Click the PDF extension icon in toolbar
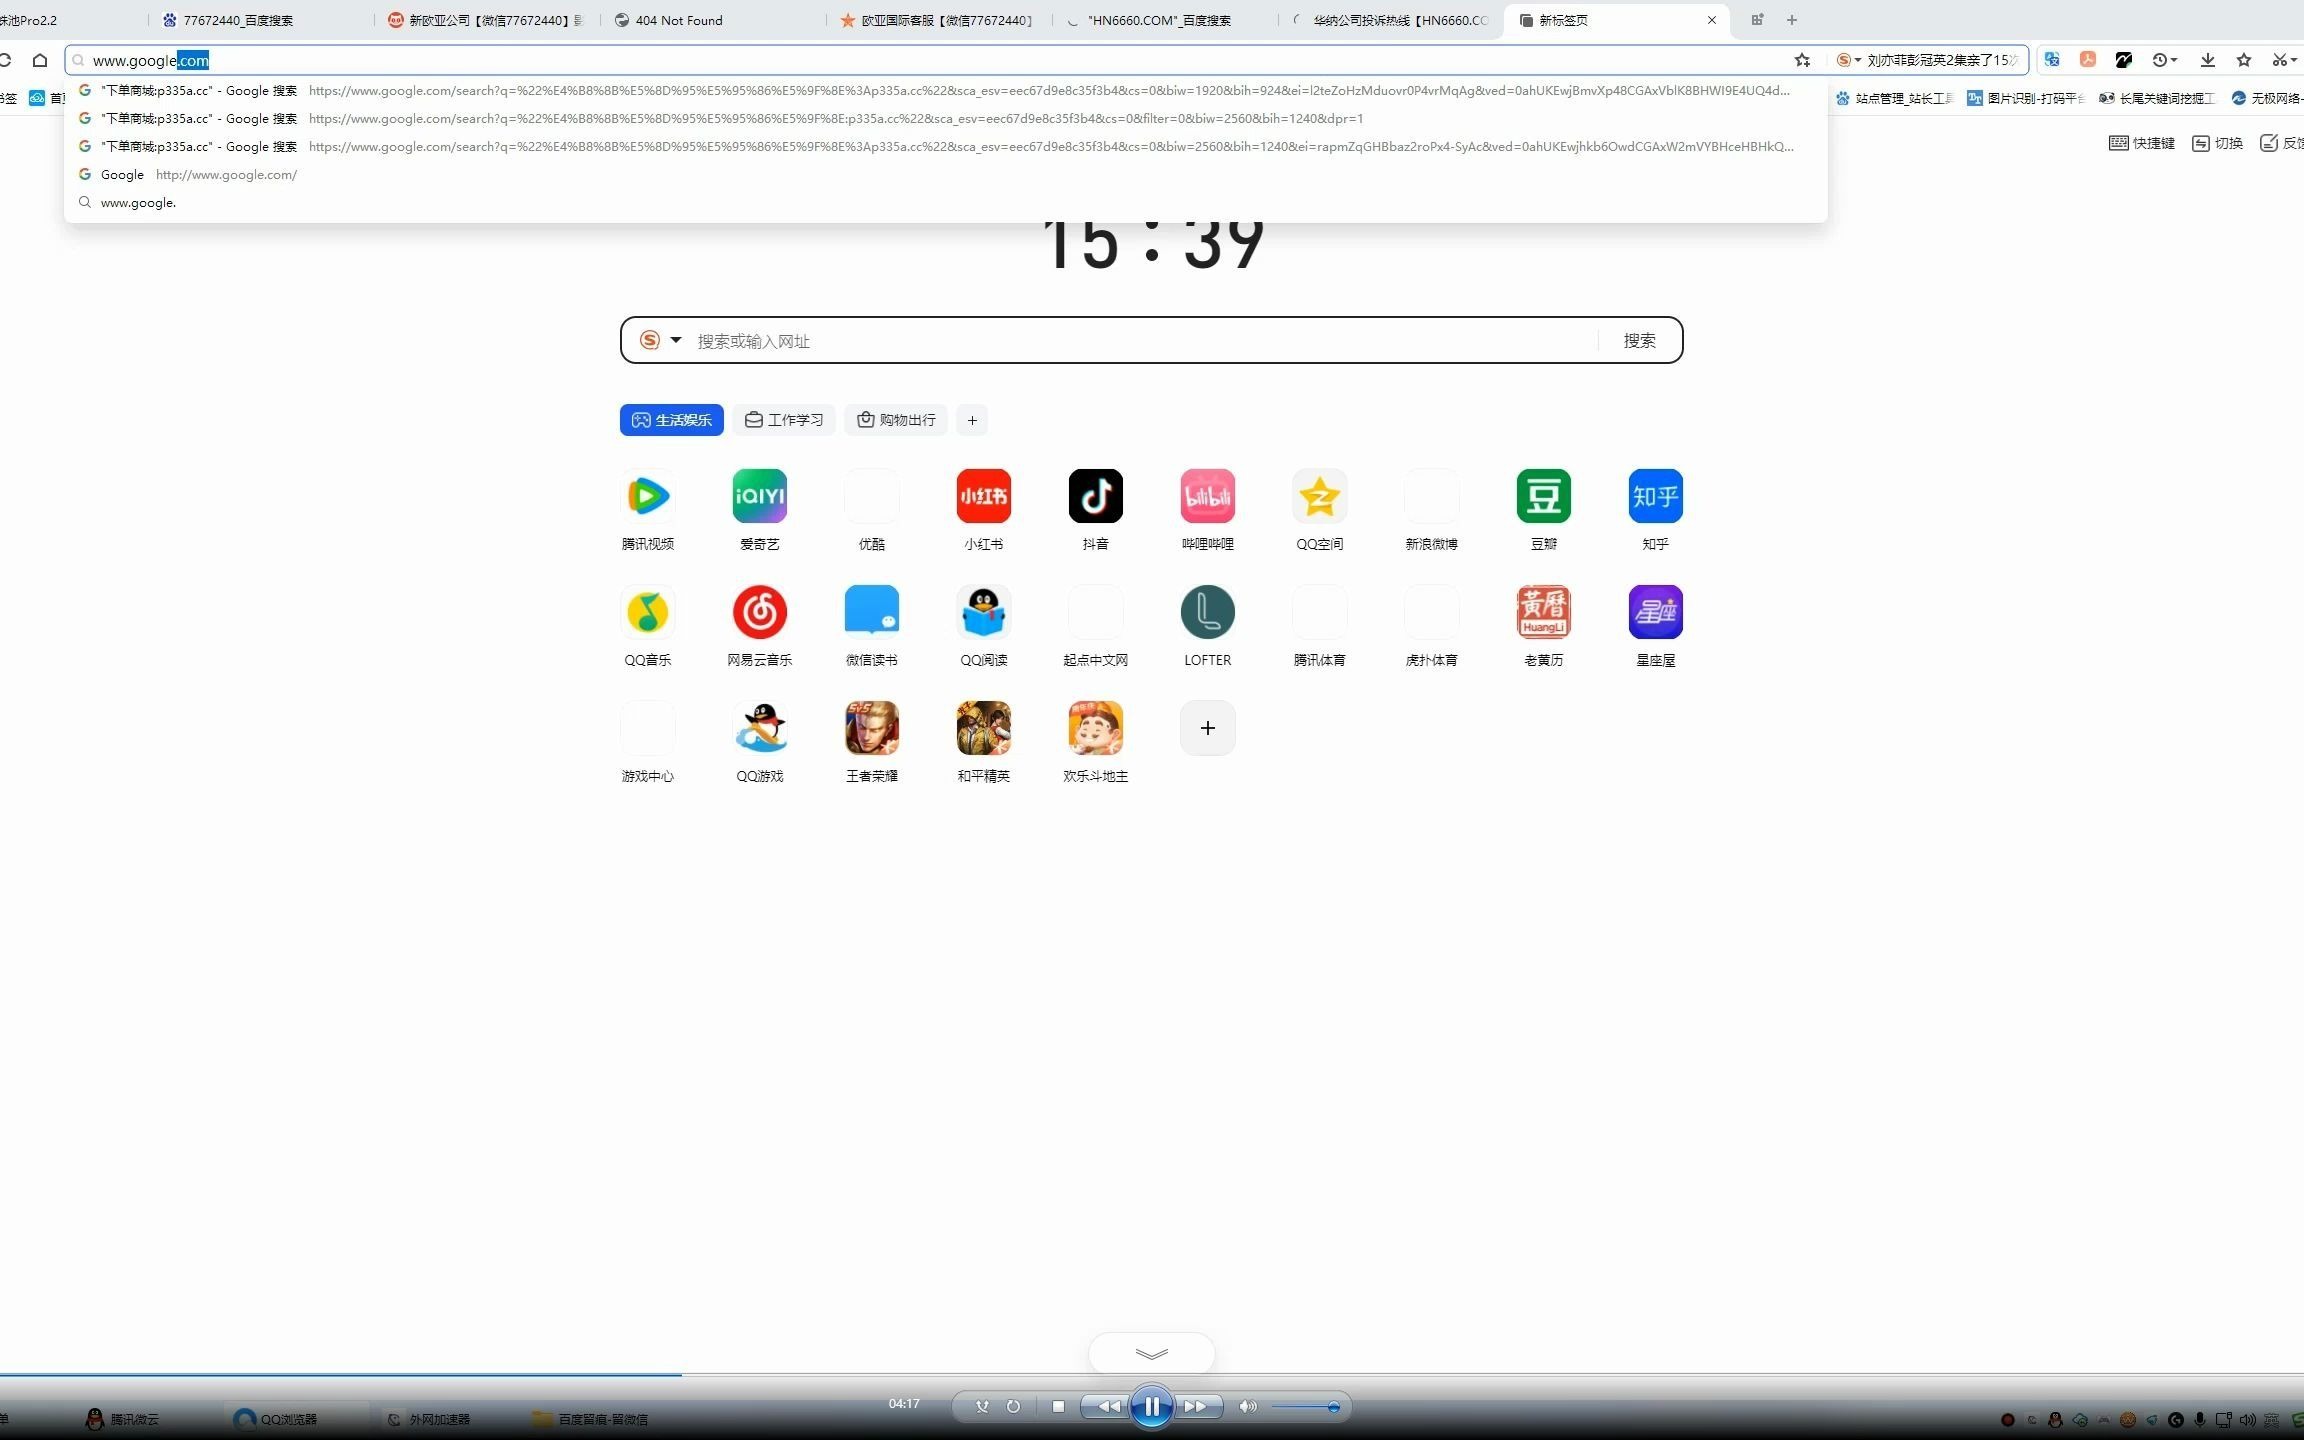Screen dimensions: 2304x1440 pyautogui.click(x=2088, y=60)
